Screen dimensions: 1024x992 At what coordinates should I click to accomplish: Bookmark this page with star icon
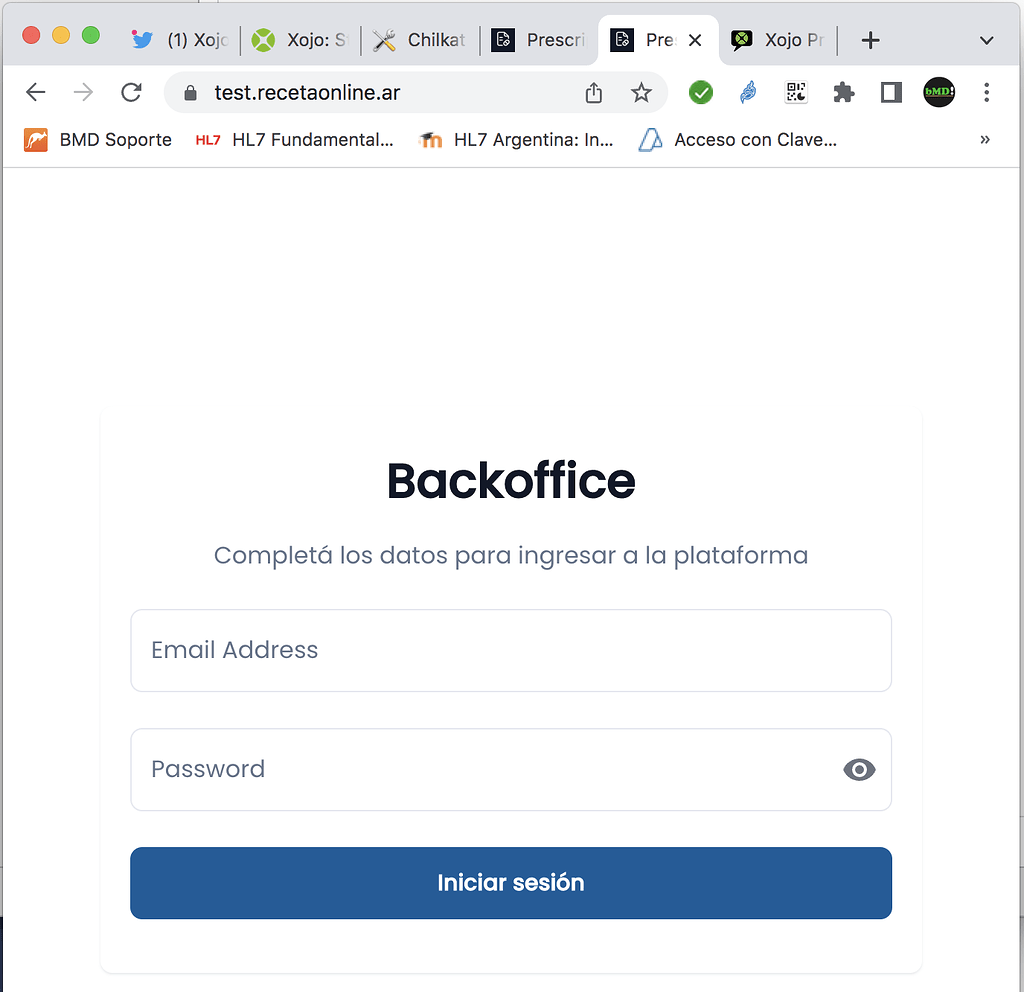641,93
